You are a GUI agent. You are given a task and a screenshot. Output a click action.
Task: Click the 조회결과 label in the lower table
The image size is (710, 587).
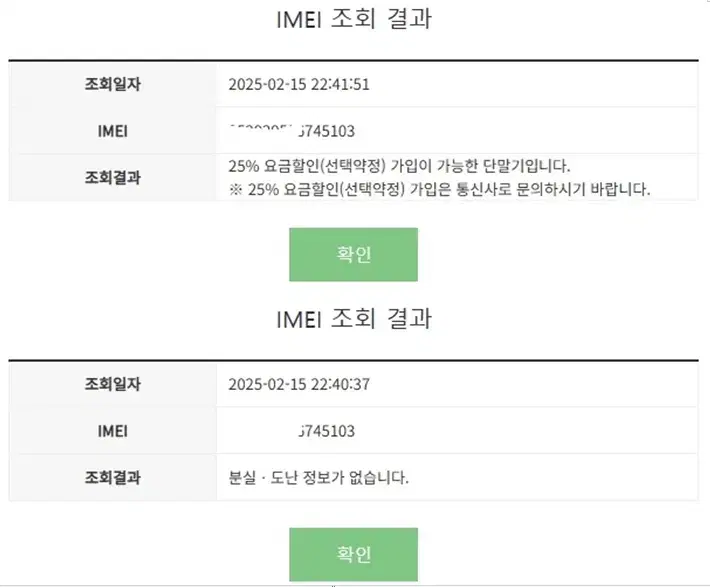113,477
